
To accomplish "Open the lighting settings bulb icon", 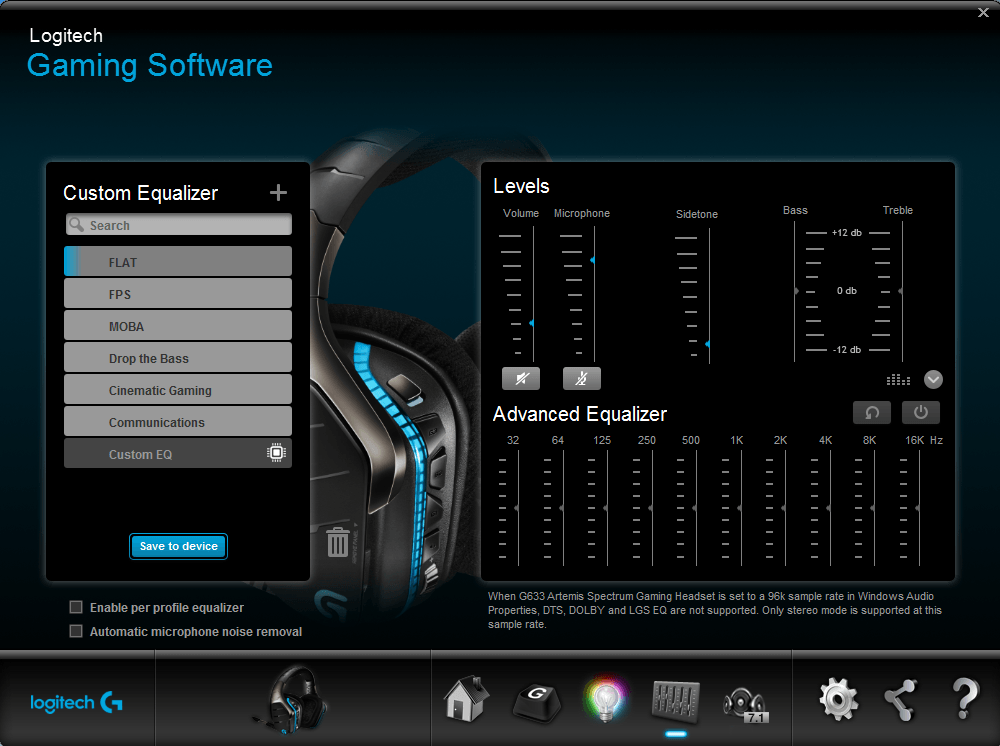I will (x=604, y=699).
